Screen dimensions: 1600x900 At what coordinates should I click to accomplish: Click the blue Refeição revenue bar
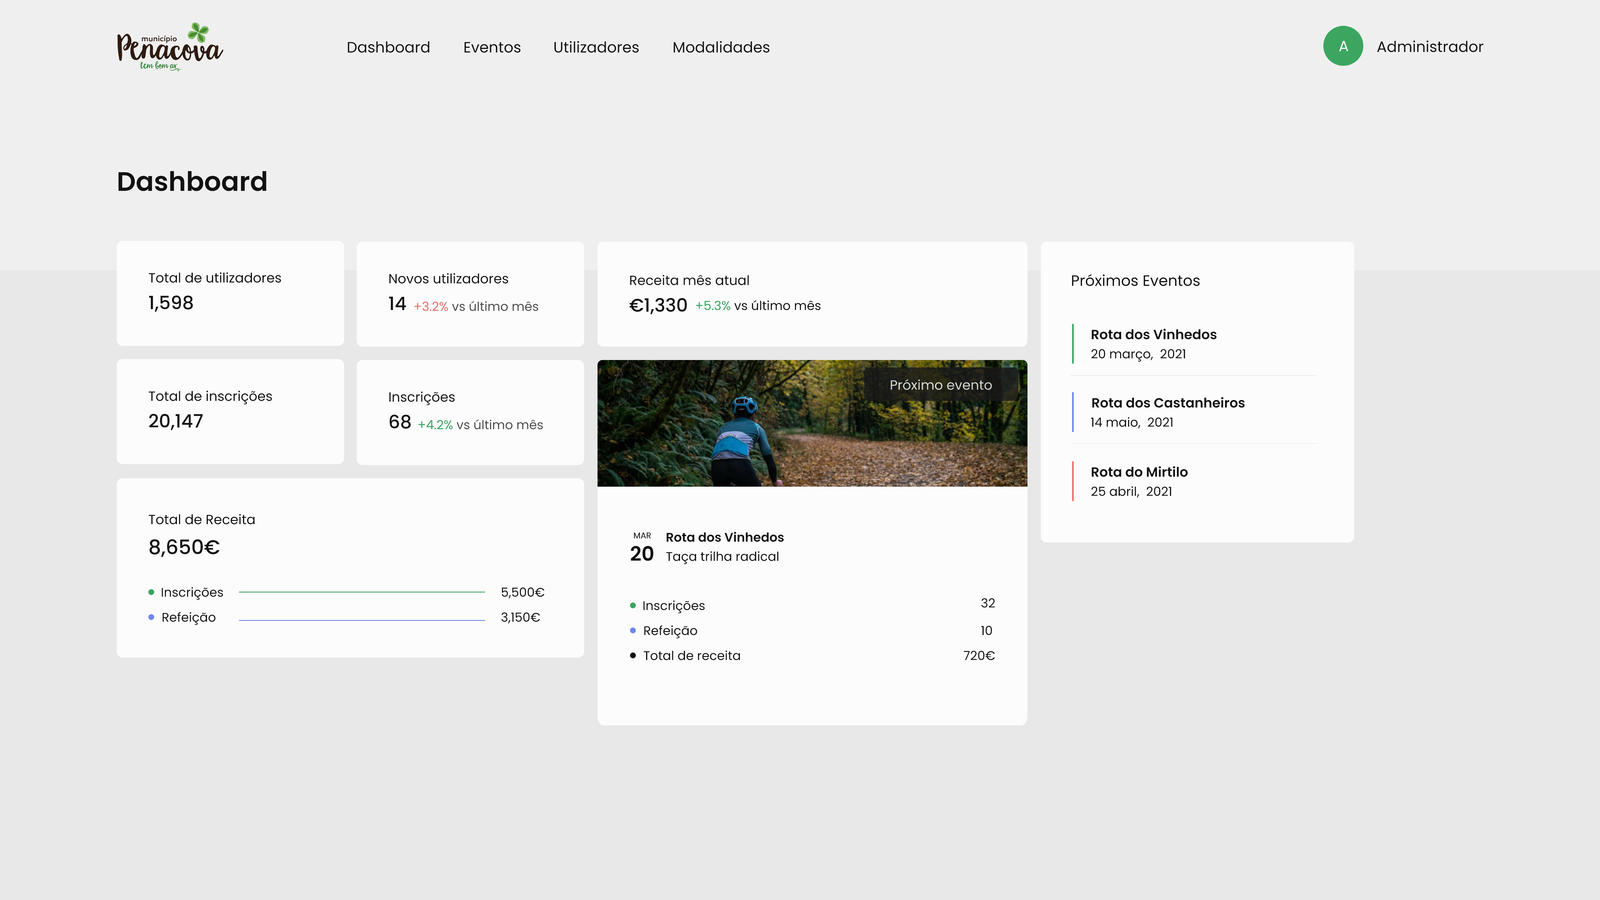click(361, 620)
